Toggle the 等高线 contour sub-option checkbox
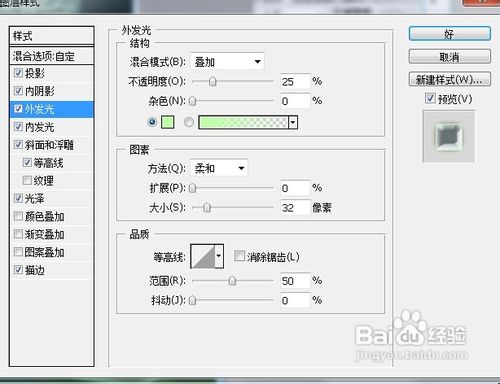Viewport: 500px width, 384px height. point(27,163)
